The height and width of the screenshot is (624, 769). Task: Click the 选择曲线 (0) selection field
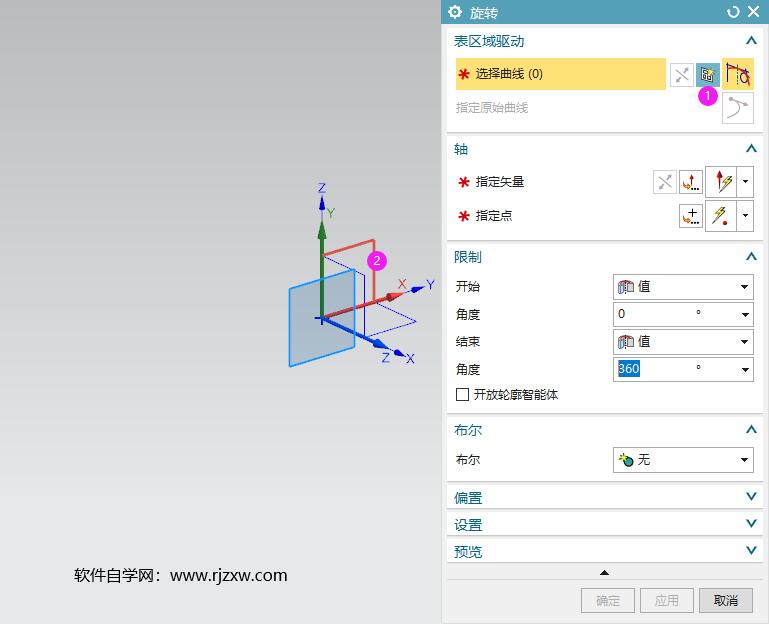[561, 74]
